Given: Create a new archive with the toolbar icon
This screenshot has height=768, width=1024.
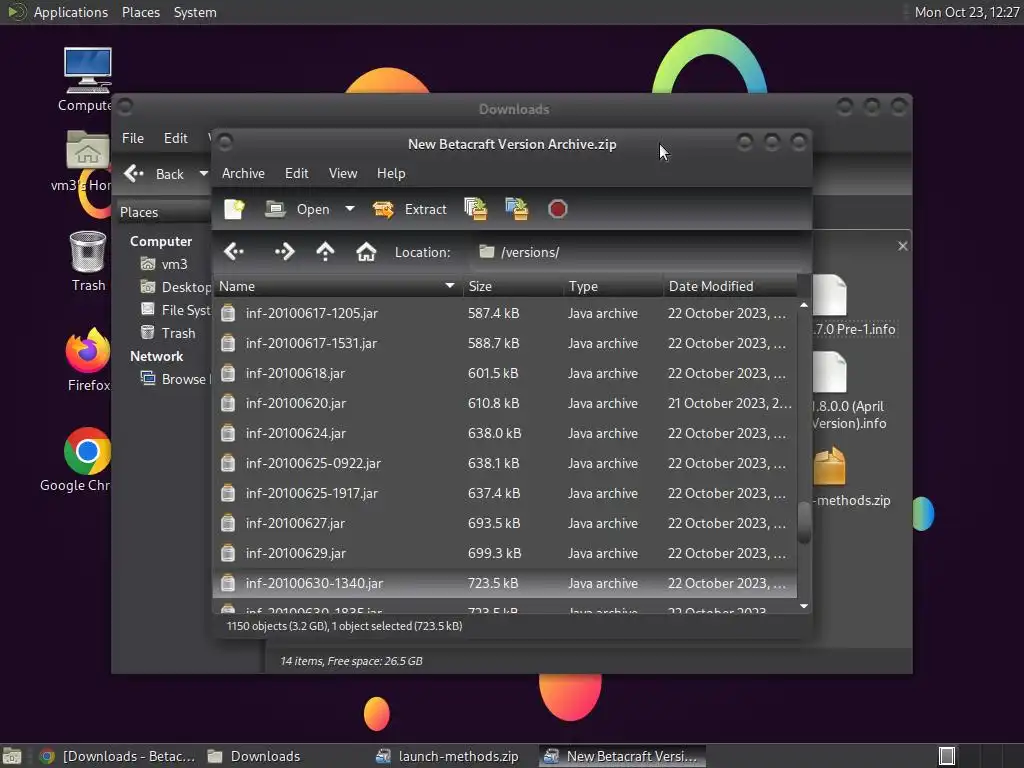Looking at the screenshot, I should [234, 209].
